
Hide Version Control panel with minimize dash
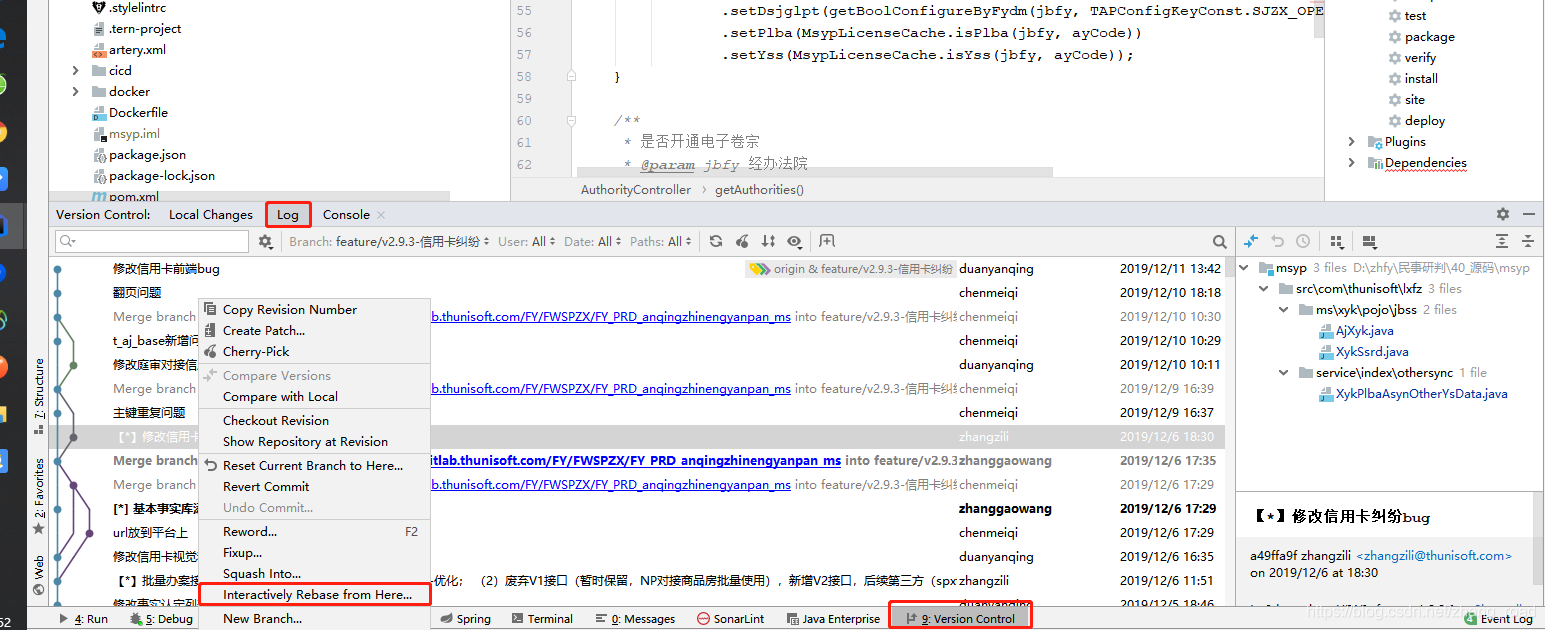[1527, 214]
